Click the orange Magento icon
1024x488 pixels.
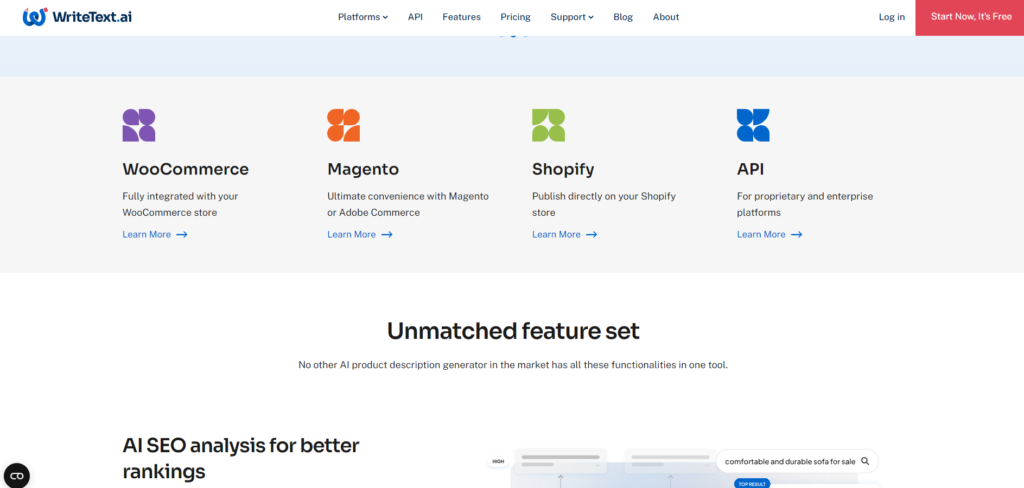coord(344,125)
